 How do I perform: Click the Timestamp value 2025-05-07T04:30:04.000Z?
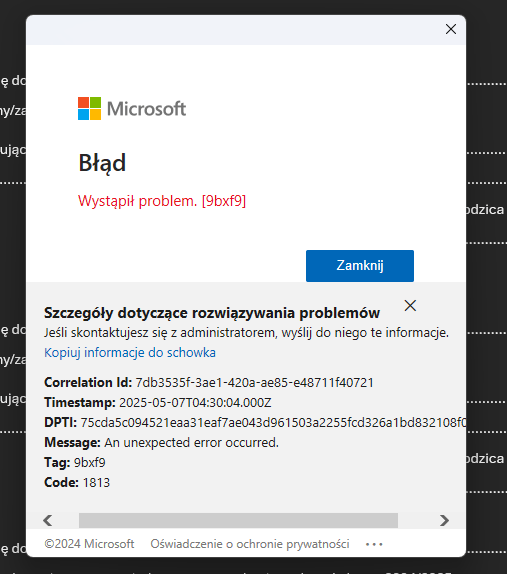pyautogui.click(x=195, y=403)
